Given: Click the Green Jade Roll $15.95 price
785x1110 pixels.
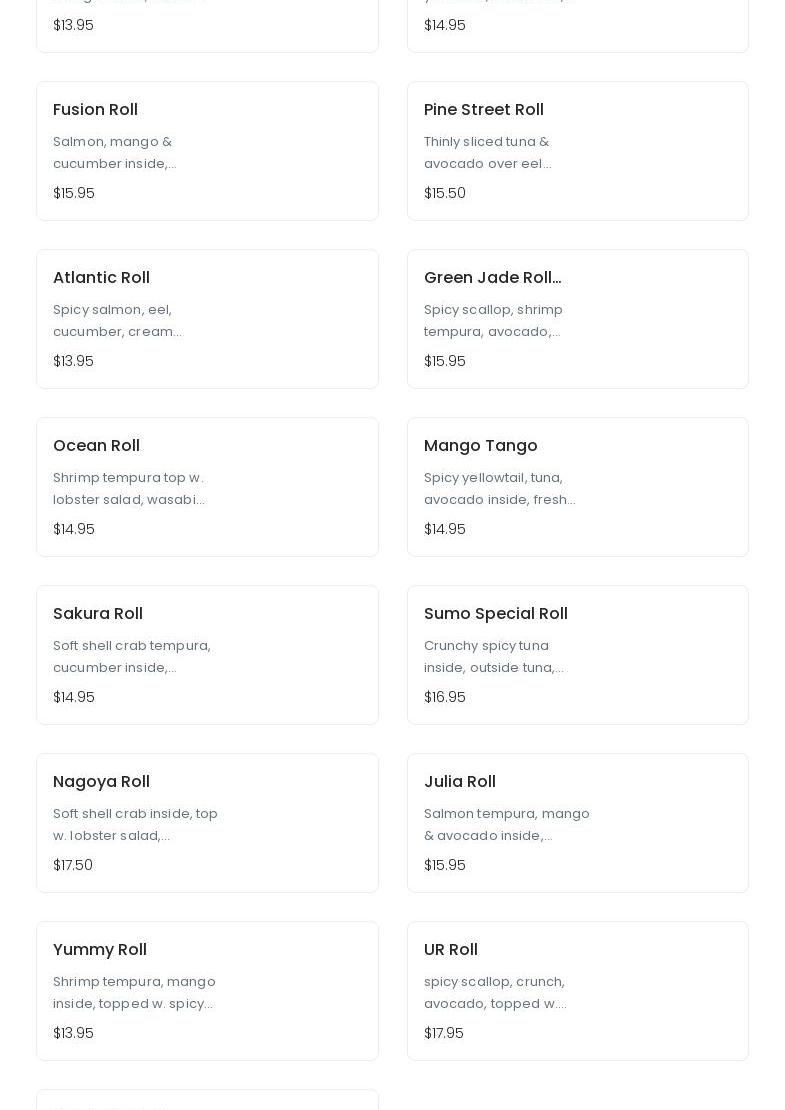Looking at the screenshot, I should (x=444, y=361).
